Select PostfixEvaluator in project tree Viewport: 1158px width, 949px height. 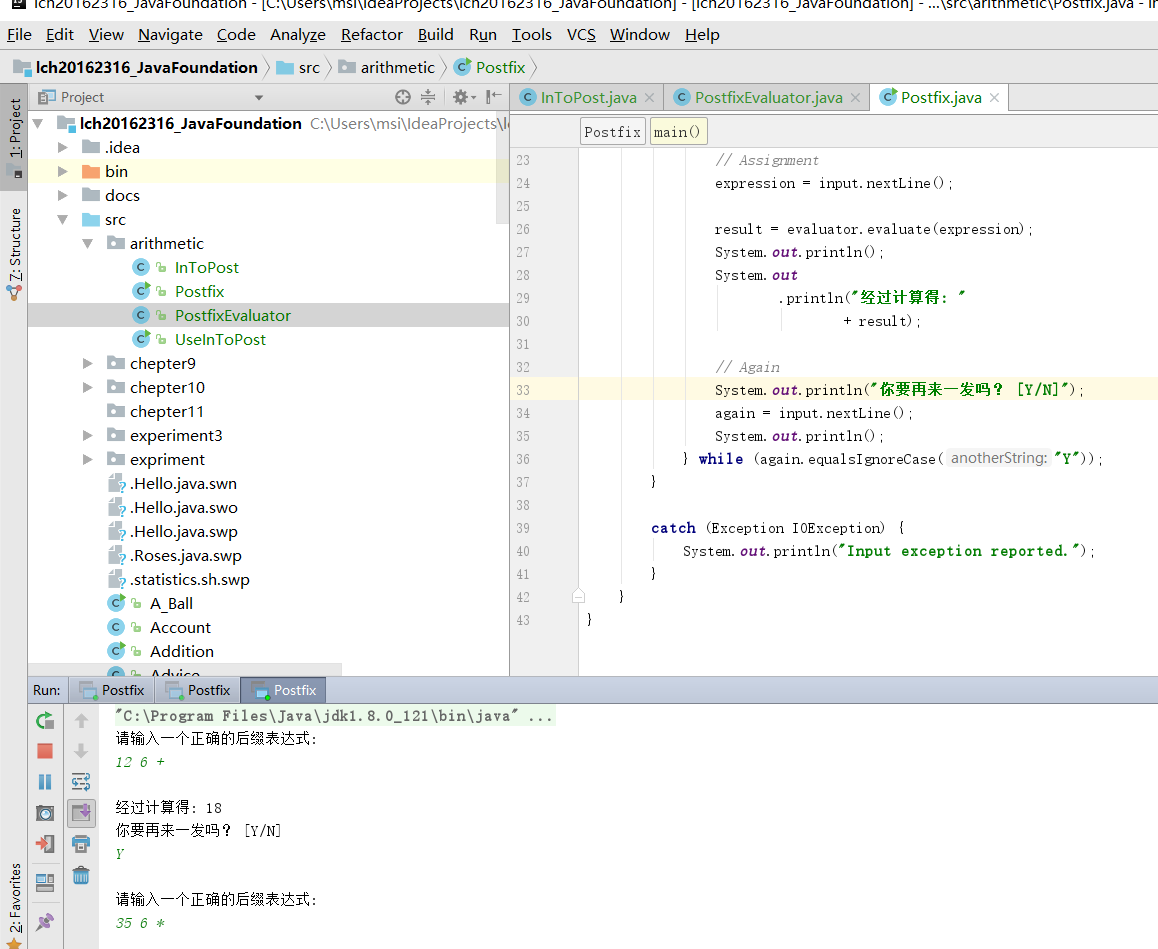[x=233, y=315]
